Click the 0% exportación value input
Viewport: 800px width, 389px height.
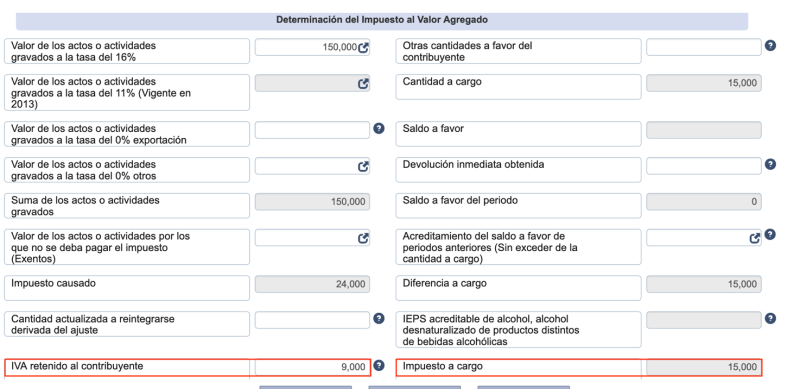coord(312,130)
